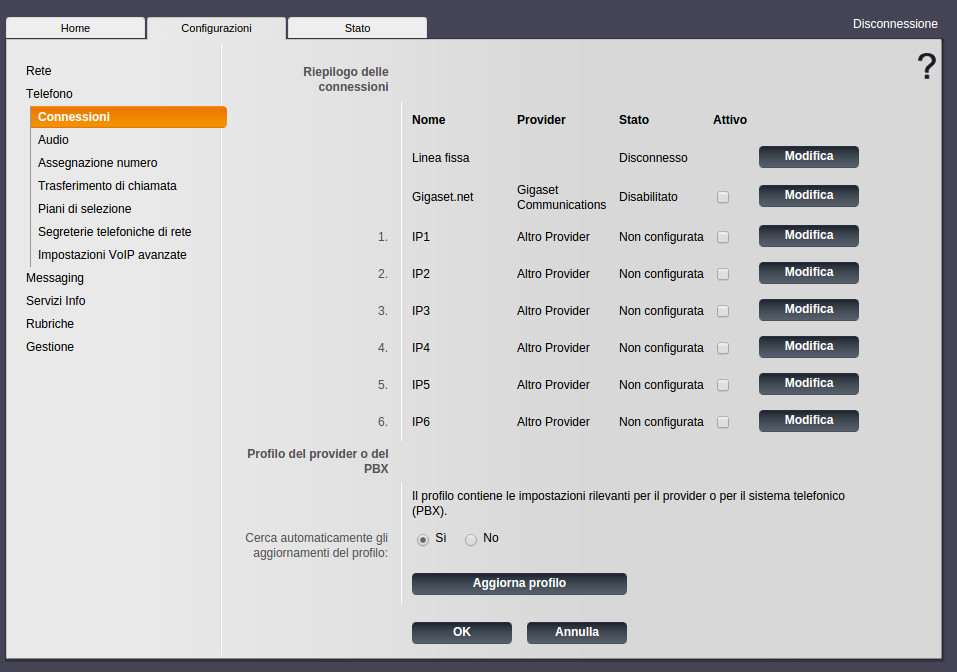The height and width of the screenshot is (672, 957).
Task: Open Audio settings under Telefono
Action: (53, 140)
